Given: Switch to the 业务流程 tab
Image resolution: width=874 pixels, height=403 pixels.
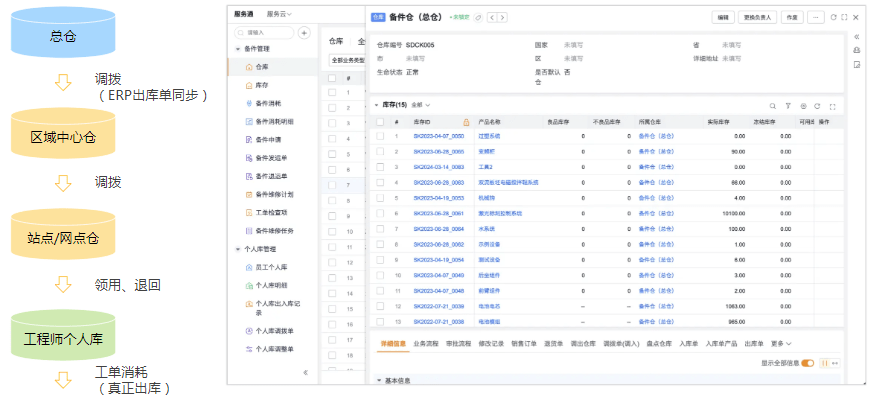Looking at the screenshot, I should [427, 343].
